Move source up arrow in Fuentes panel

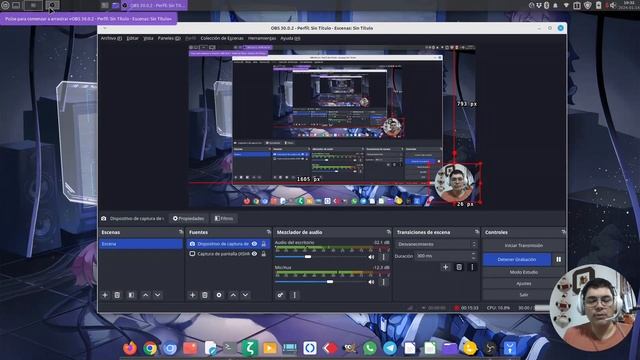[x=233, y=295]
